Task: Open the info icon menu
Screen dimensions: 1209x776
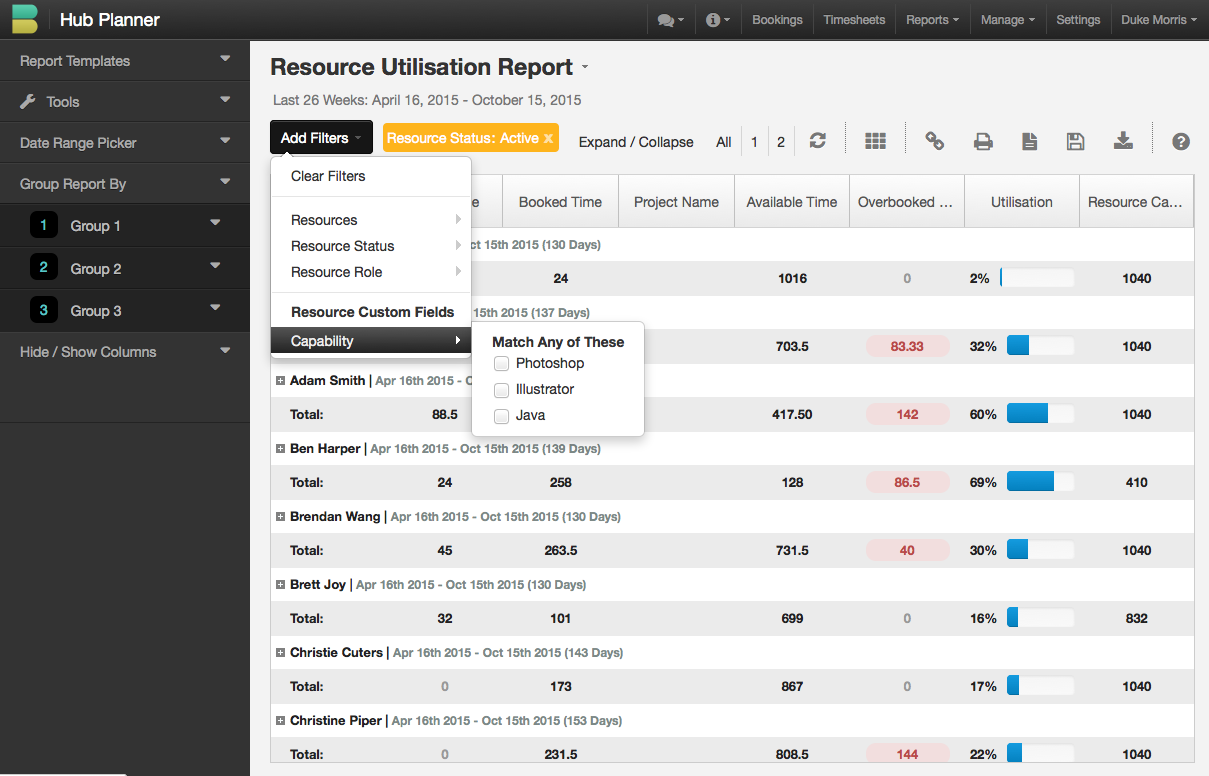Action: point(718,20)
